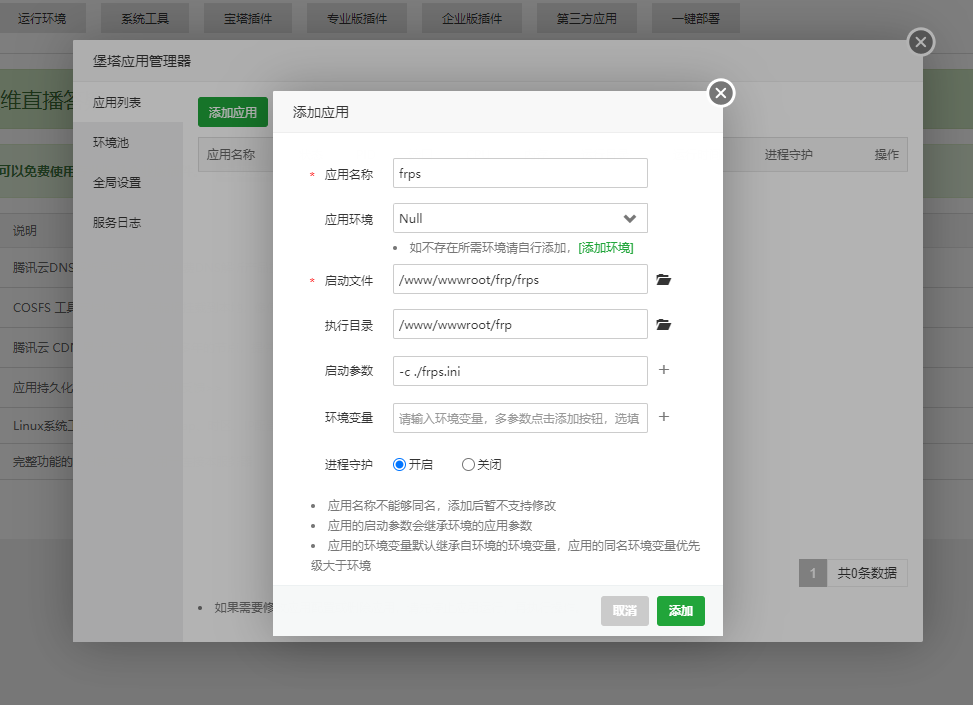Viewport: 973px width, 705px height.
Task: Click plus icon next to 启动参数
Action: [x=663, y=370]
